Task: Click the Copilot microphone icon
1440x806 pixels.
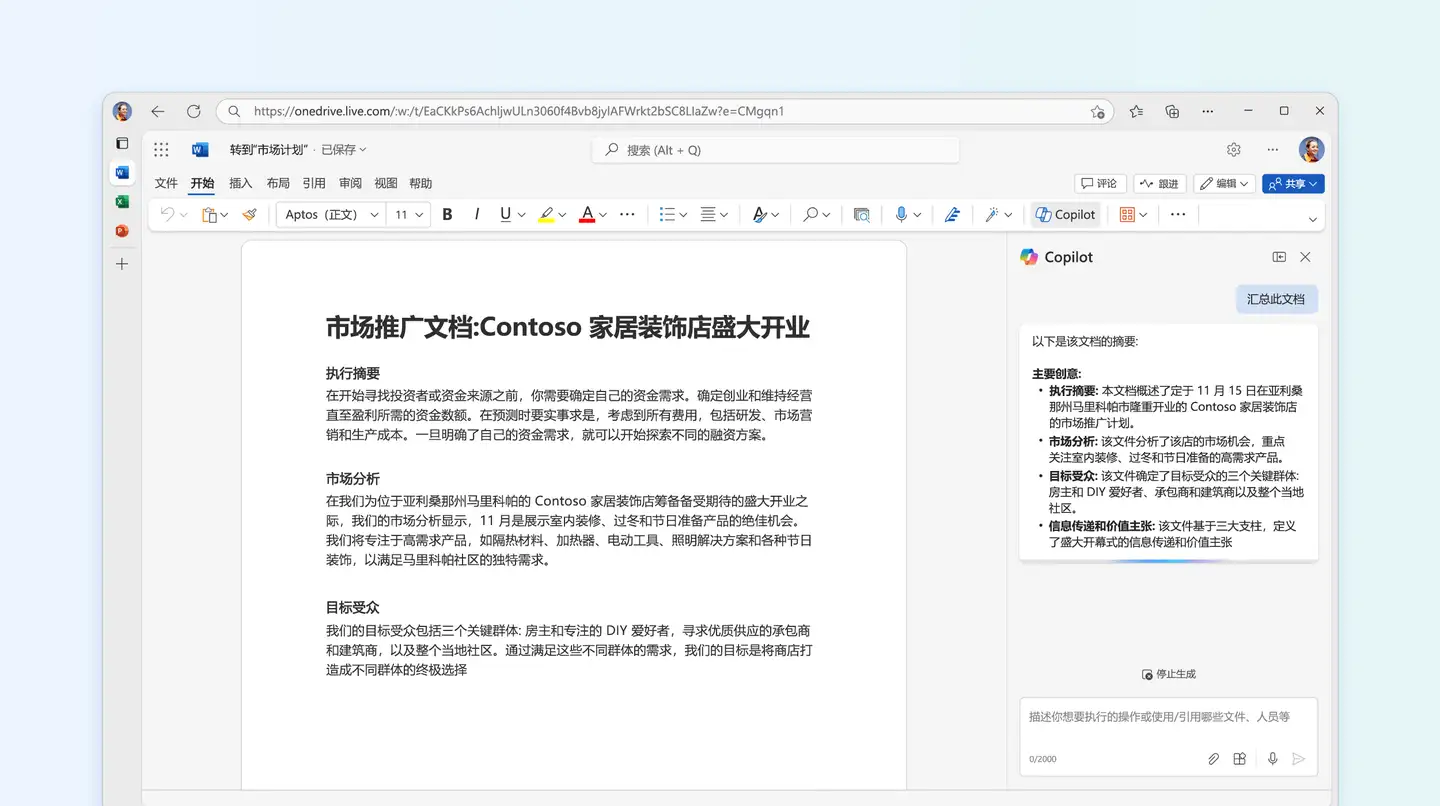Action: [1273, 759]
